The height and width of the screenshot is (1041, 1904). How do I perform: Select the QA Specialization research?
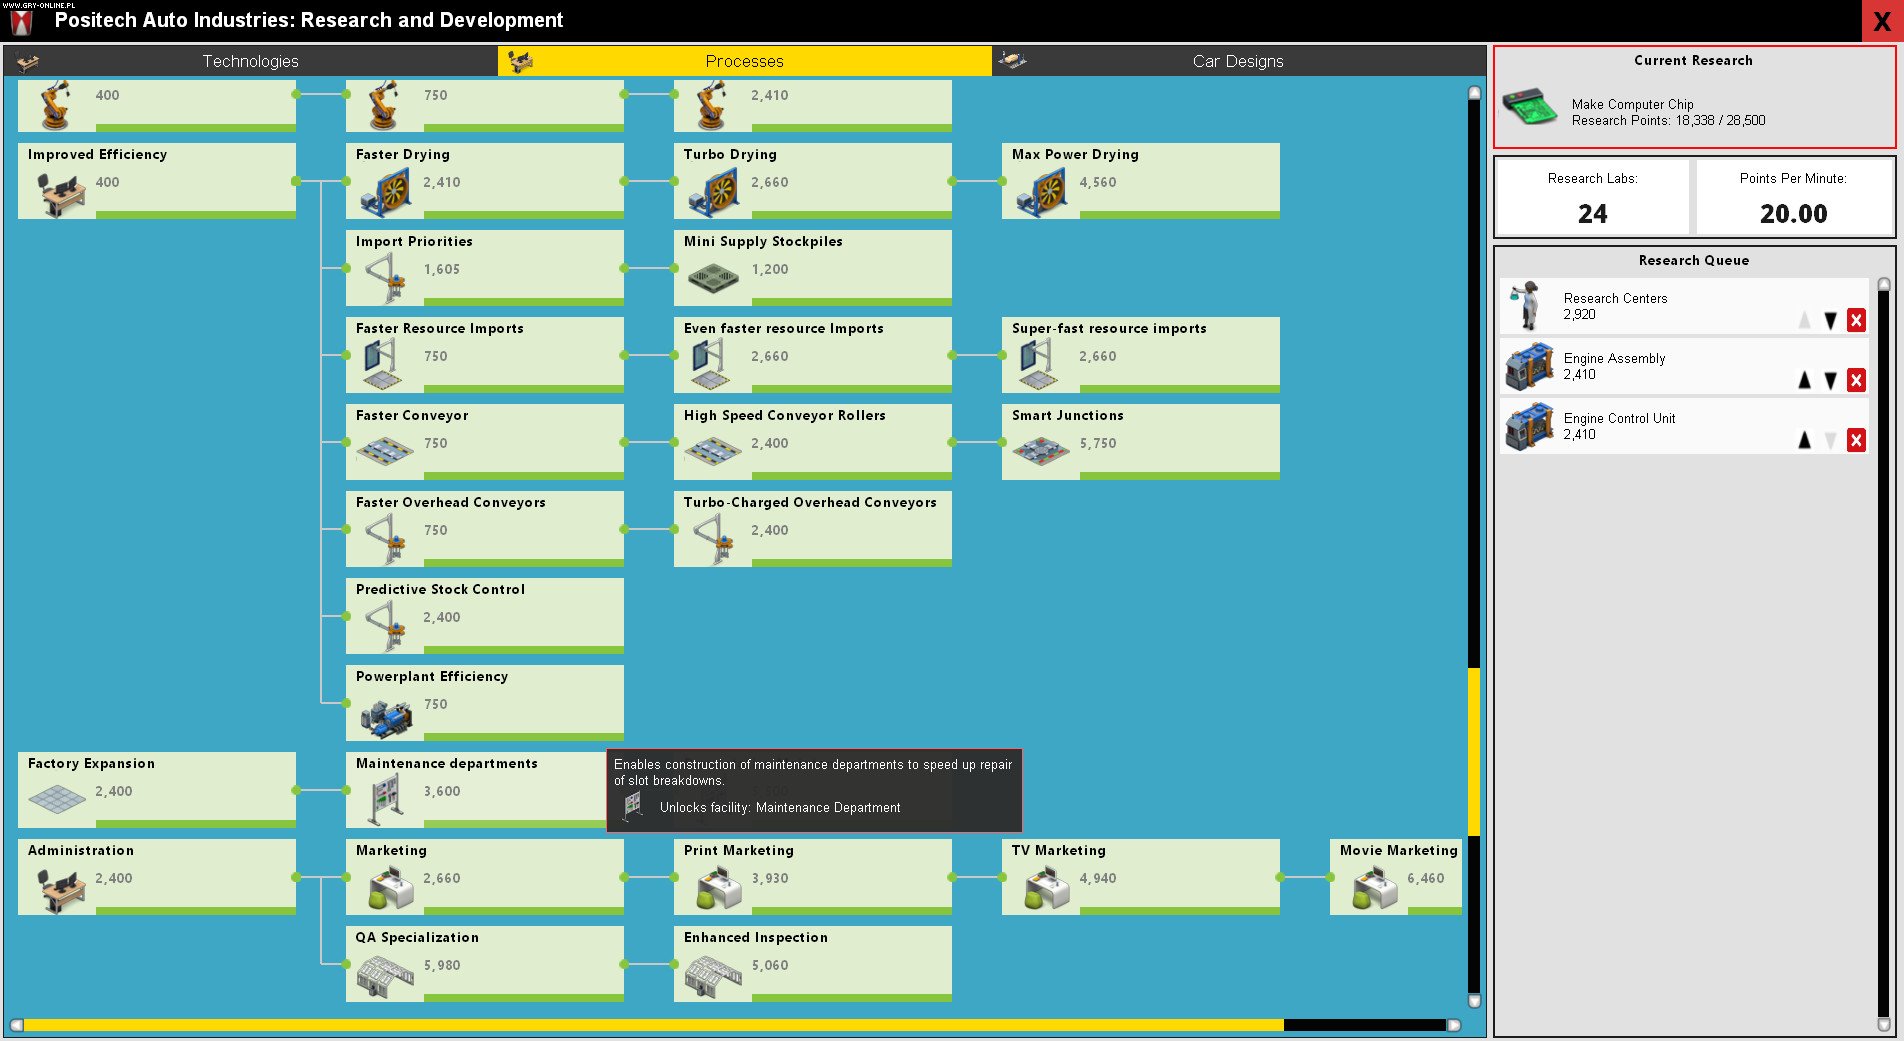(x=484, y=961)
